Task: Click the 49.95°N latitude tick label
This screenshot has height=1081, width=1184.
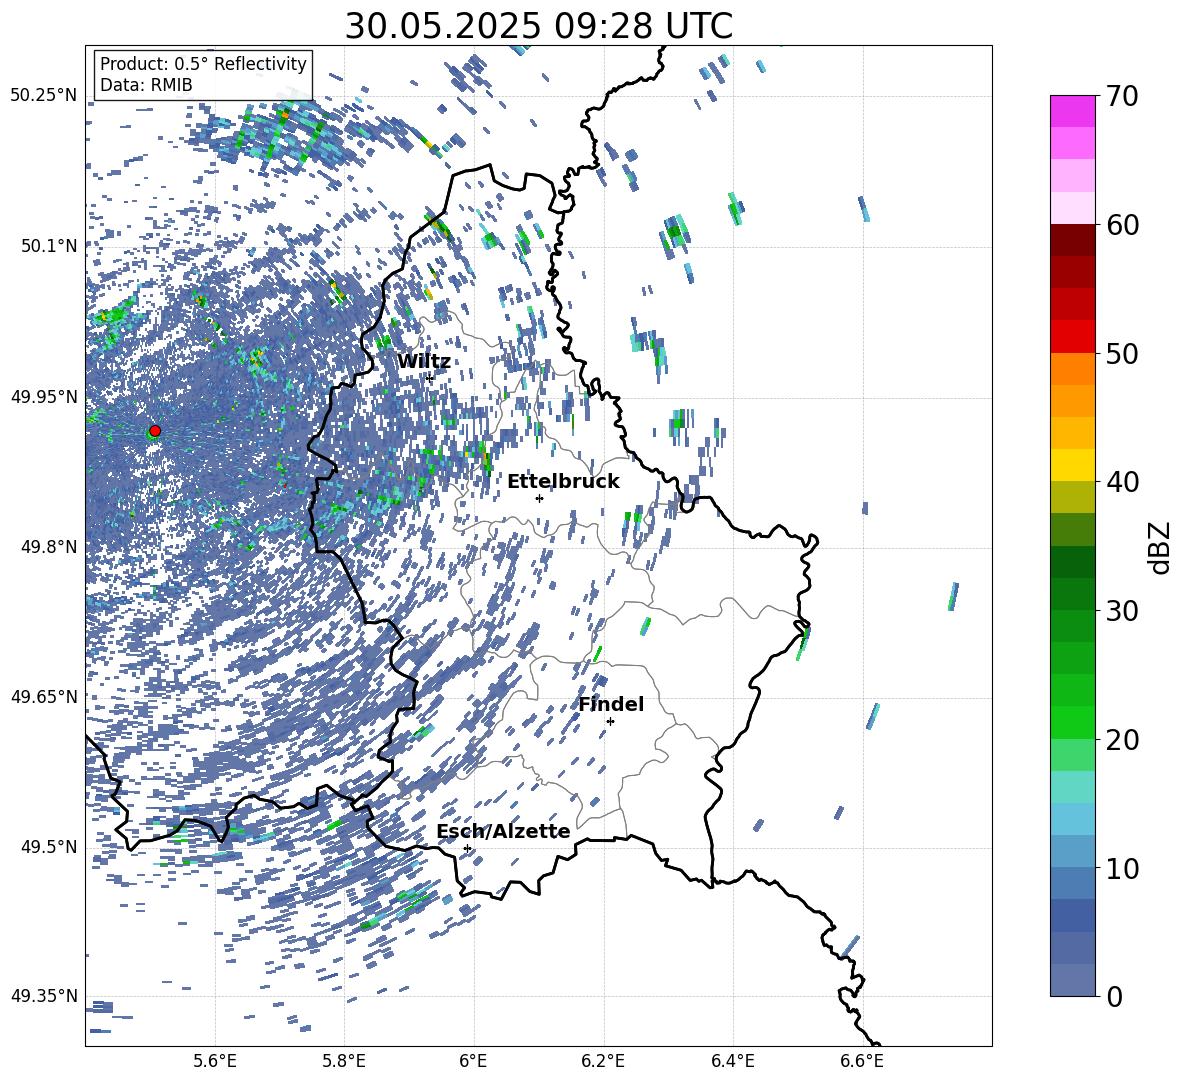Action: coord(44,397)
